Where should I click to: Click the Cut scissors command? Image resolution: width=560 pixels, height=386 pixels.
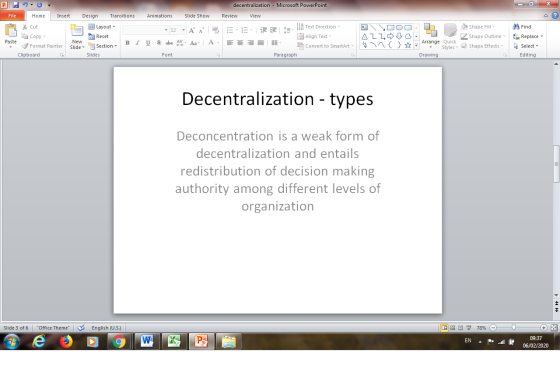[30, 27]
